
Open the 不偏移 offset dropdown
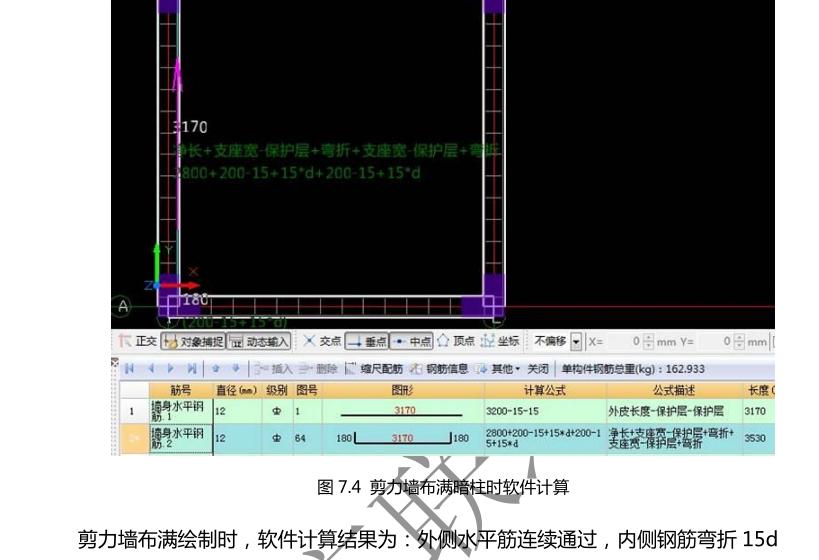point(576,342)
